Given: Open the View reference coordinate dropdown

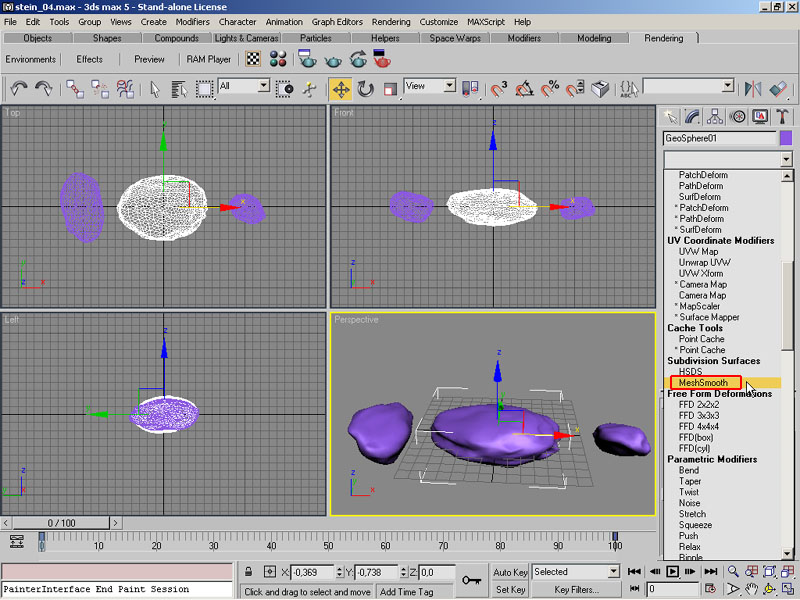Looking at the screenshot, I should [x=449, y=87].
